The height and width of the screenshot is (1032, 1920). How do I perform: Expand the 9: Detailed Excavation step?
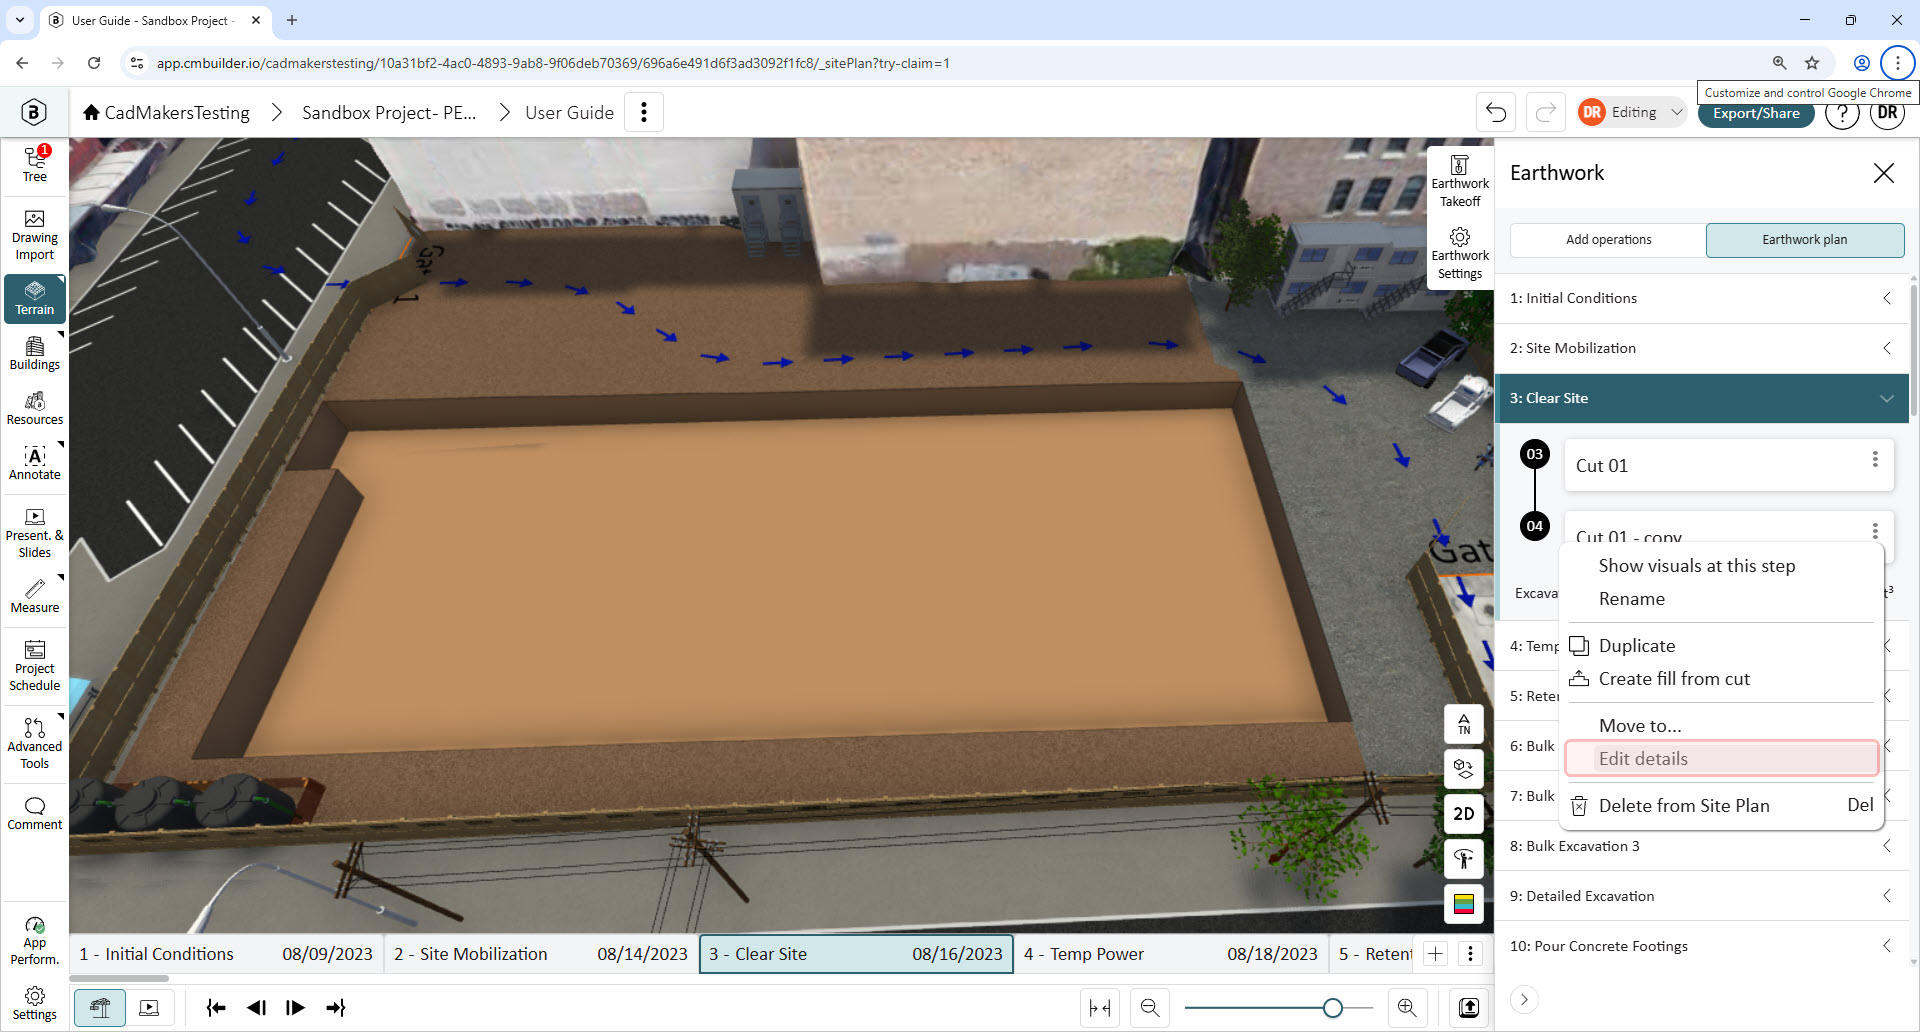1702,896
